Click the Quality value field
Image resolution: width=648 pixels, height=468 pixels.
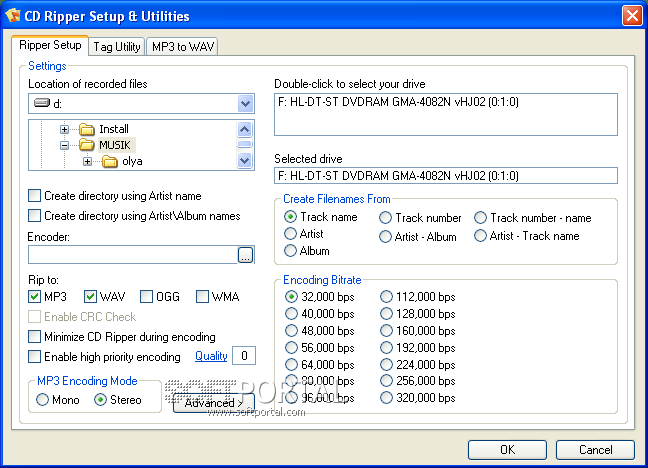click(x=244, y=356)
